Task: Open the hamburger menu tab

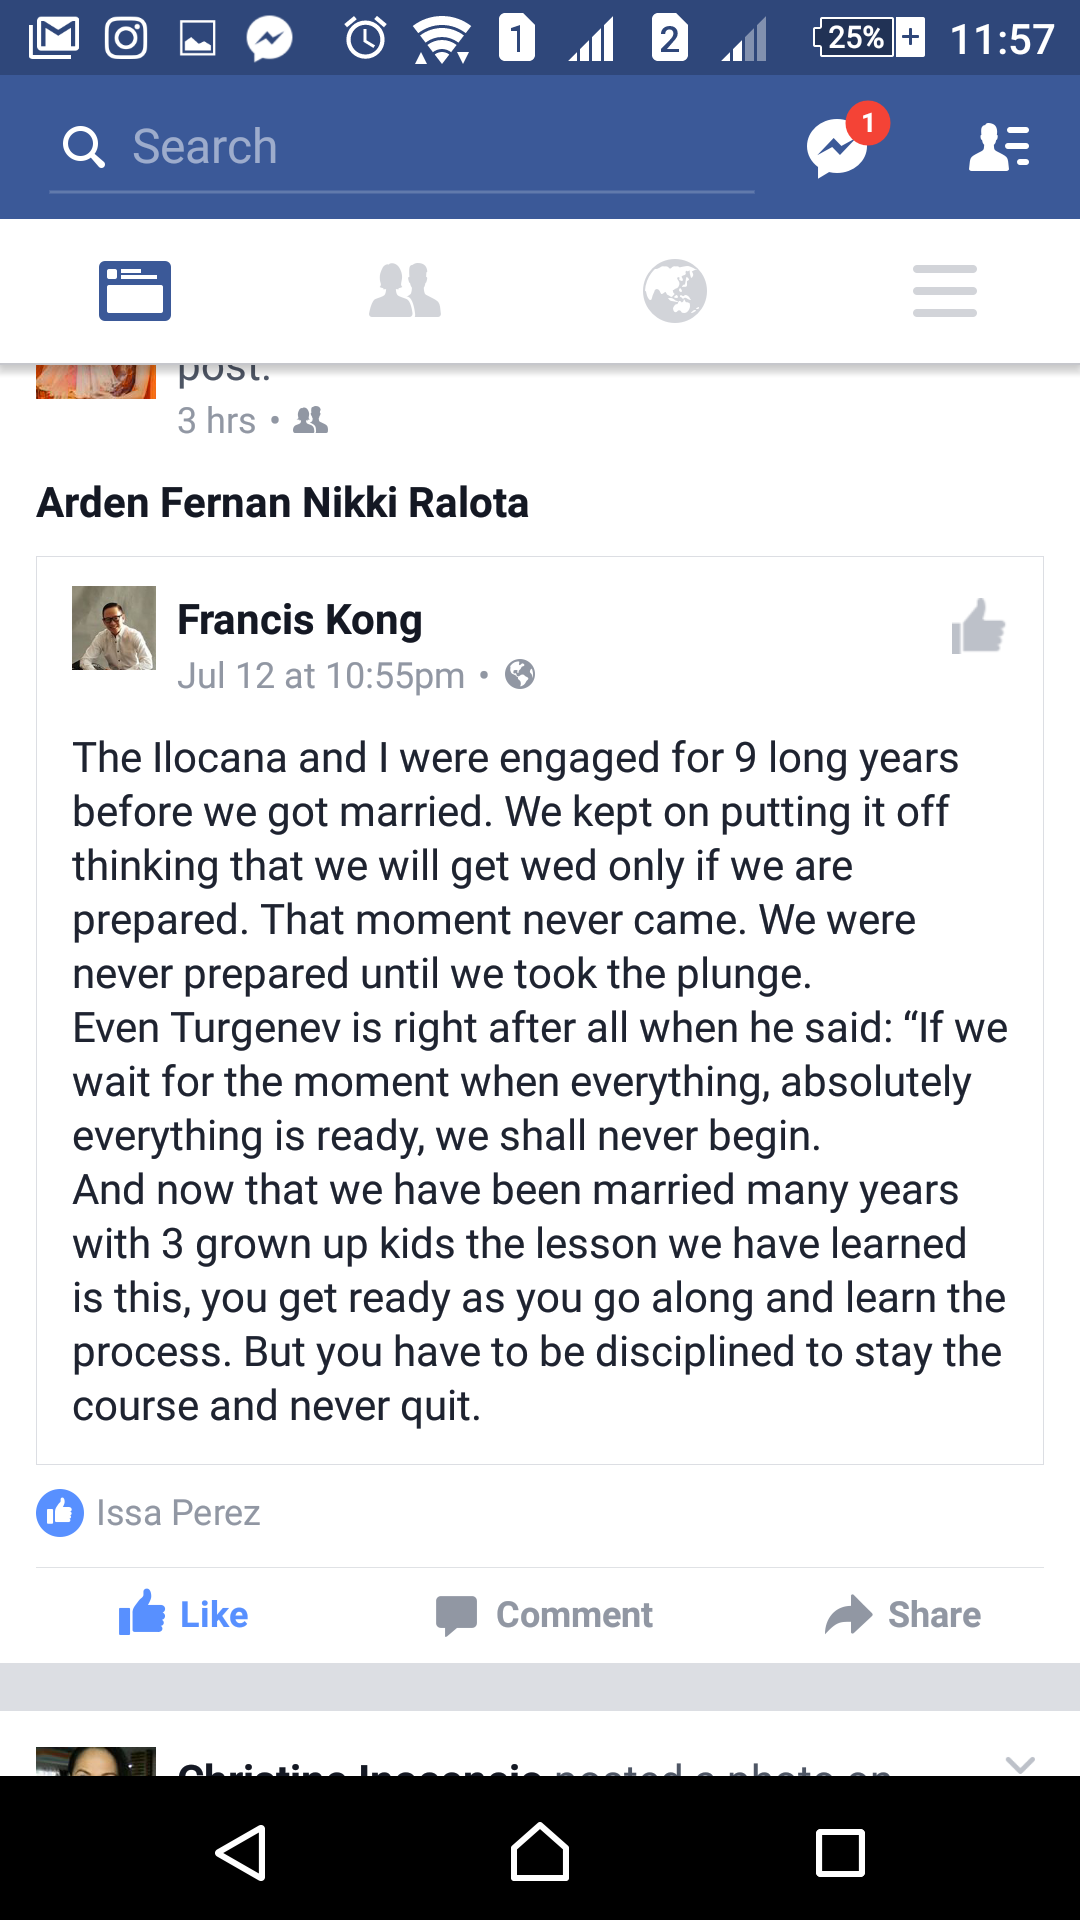Action: 945,291
